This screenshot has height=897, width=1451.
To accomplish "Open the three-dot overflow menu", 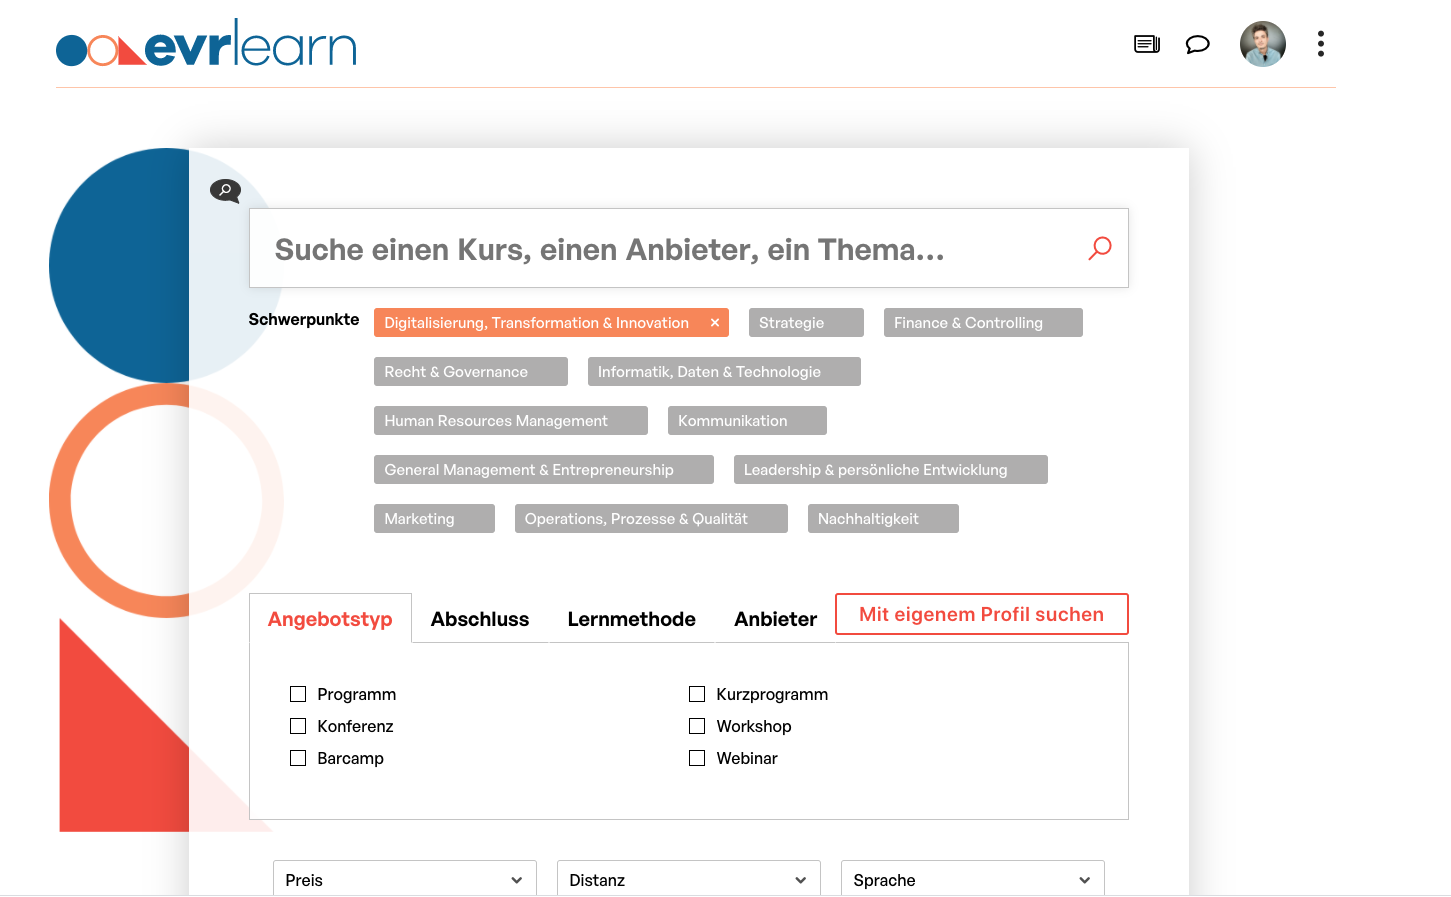I will [x=1320, y=44].
